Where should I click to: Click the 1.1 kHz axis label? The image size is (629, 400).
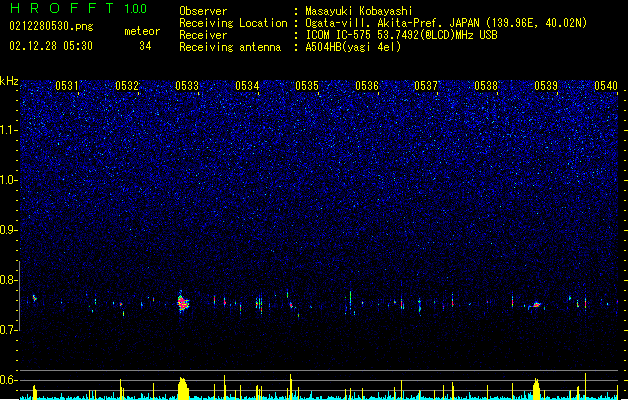(9, 130)
